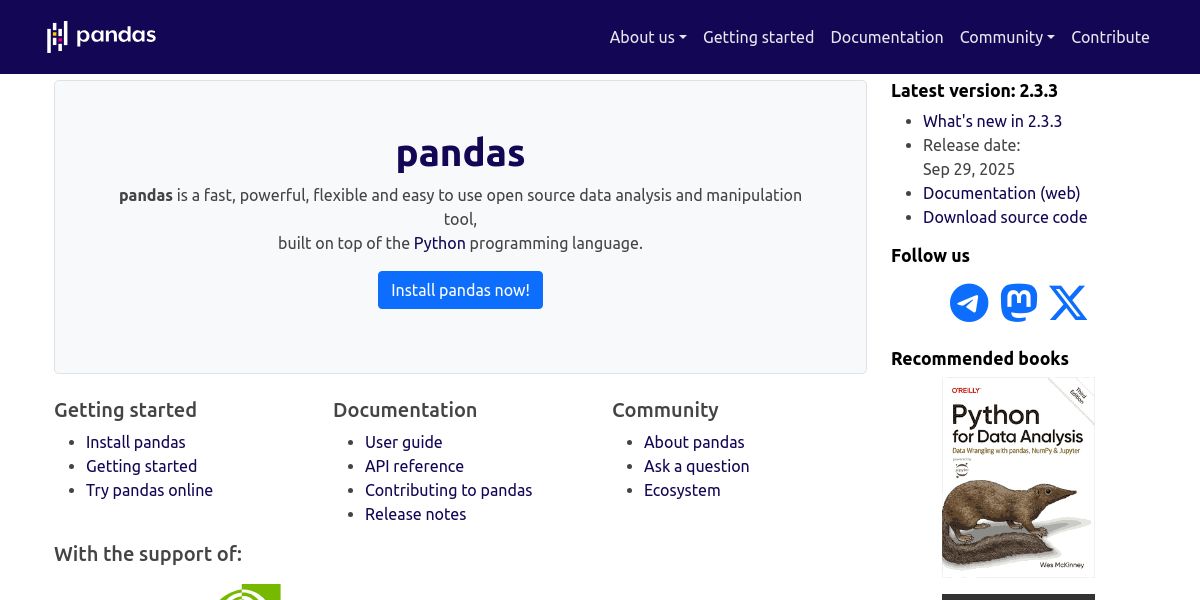The image size is (1200, 600).
Task: Click the large pandas page title
Action: 460,153
